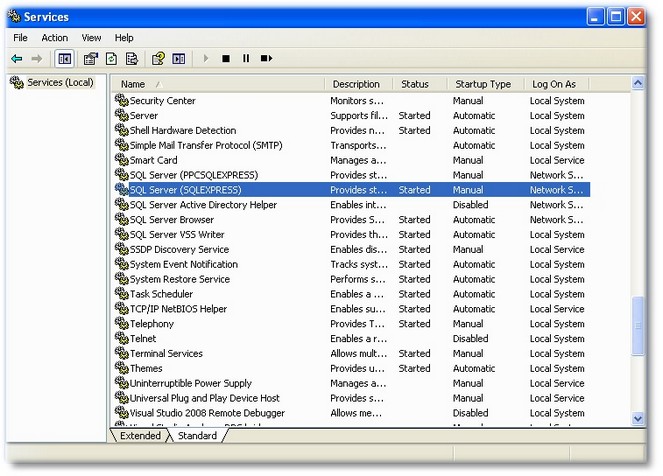Image resolution: width=663 pixels, height=476 pixels.
Task: Select Uninterruptible Power Supply service
Action: [x=190, y=383]
